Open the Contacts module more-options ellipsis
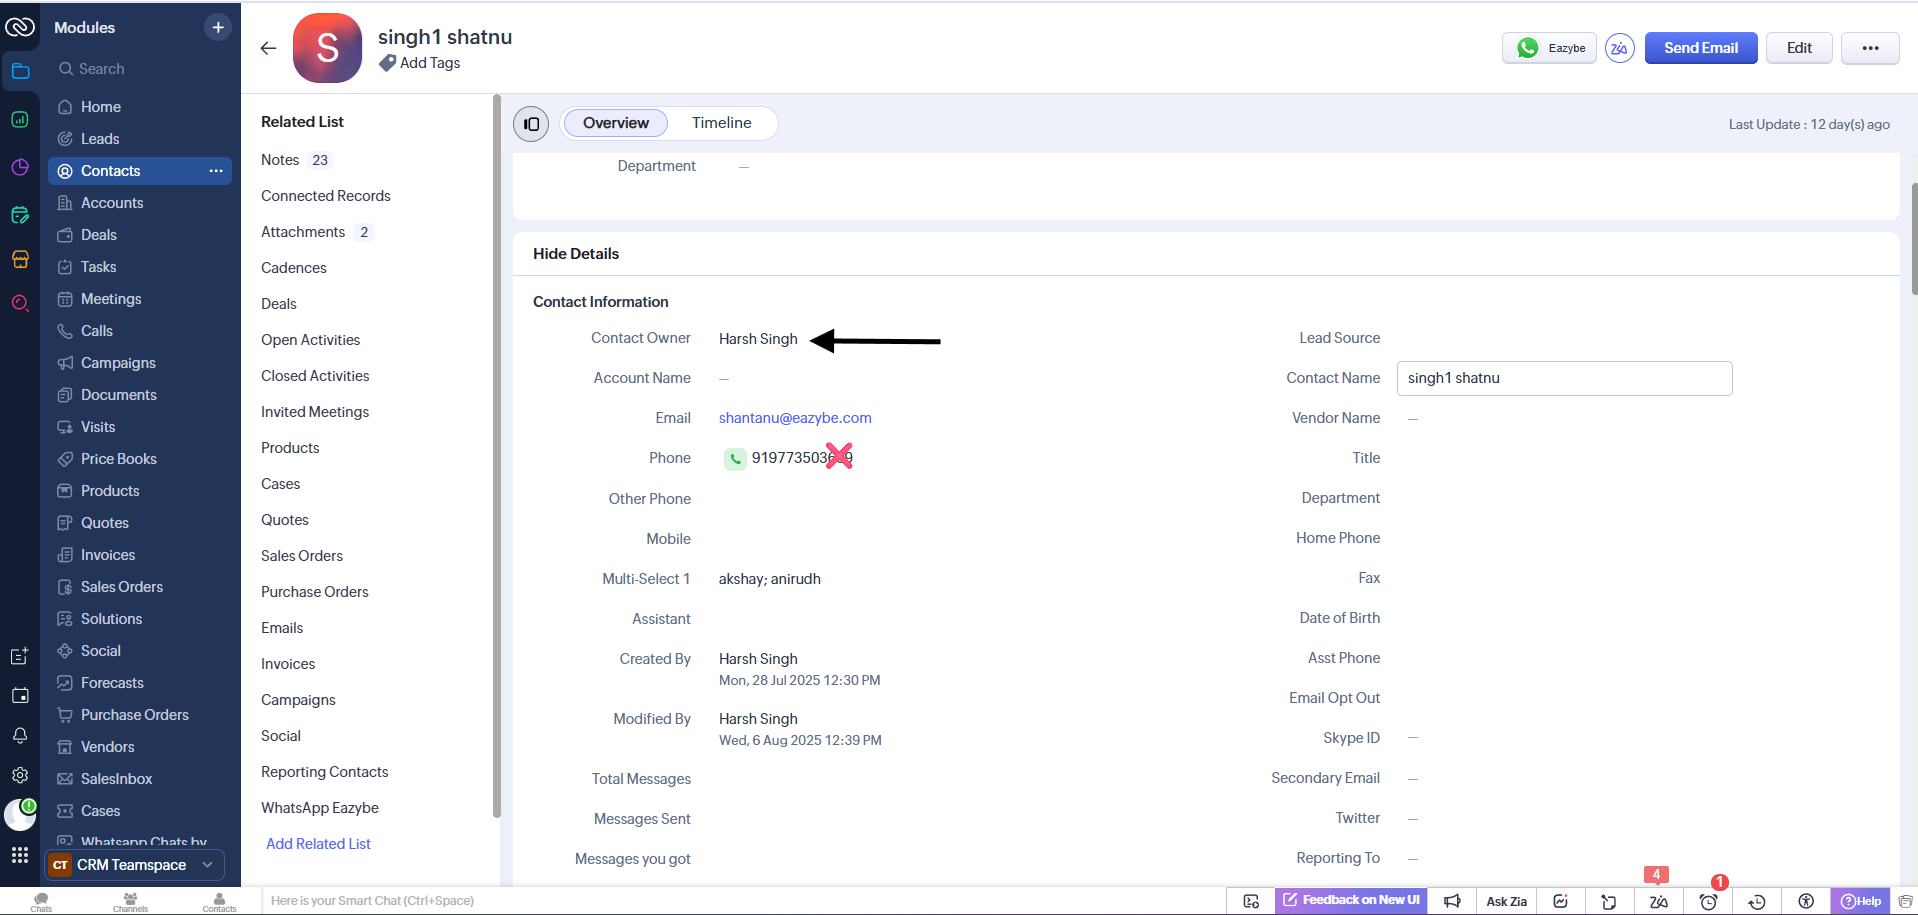The image size is (1918, 915). pyautogui.click(x=216, y=171)
